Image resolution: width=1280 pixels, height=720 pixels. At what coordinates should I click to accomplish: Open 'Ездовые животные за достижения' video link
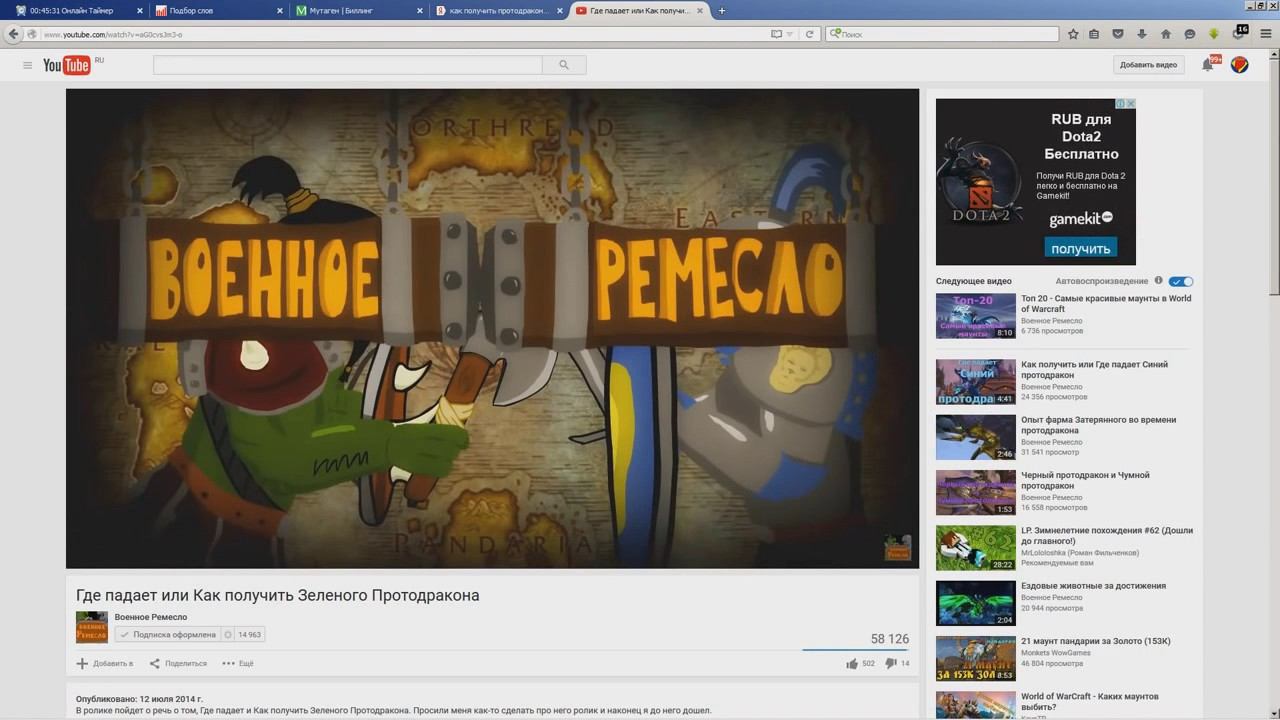[x=1093, y=586]
